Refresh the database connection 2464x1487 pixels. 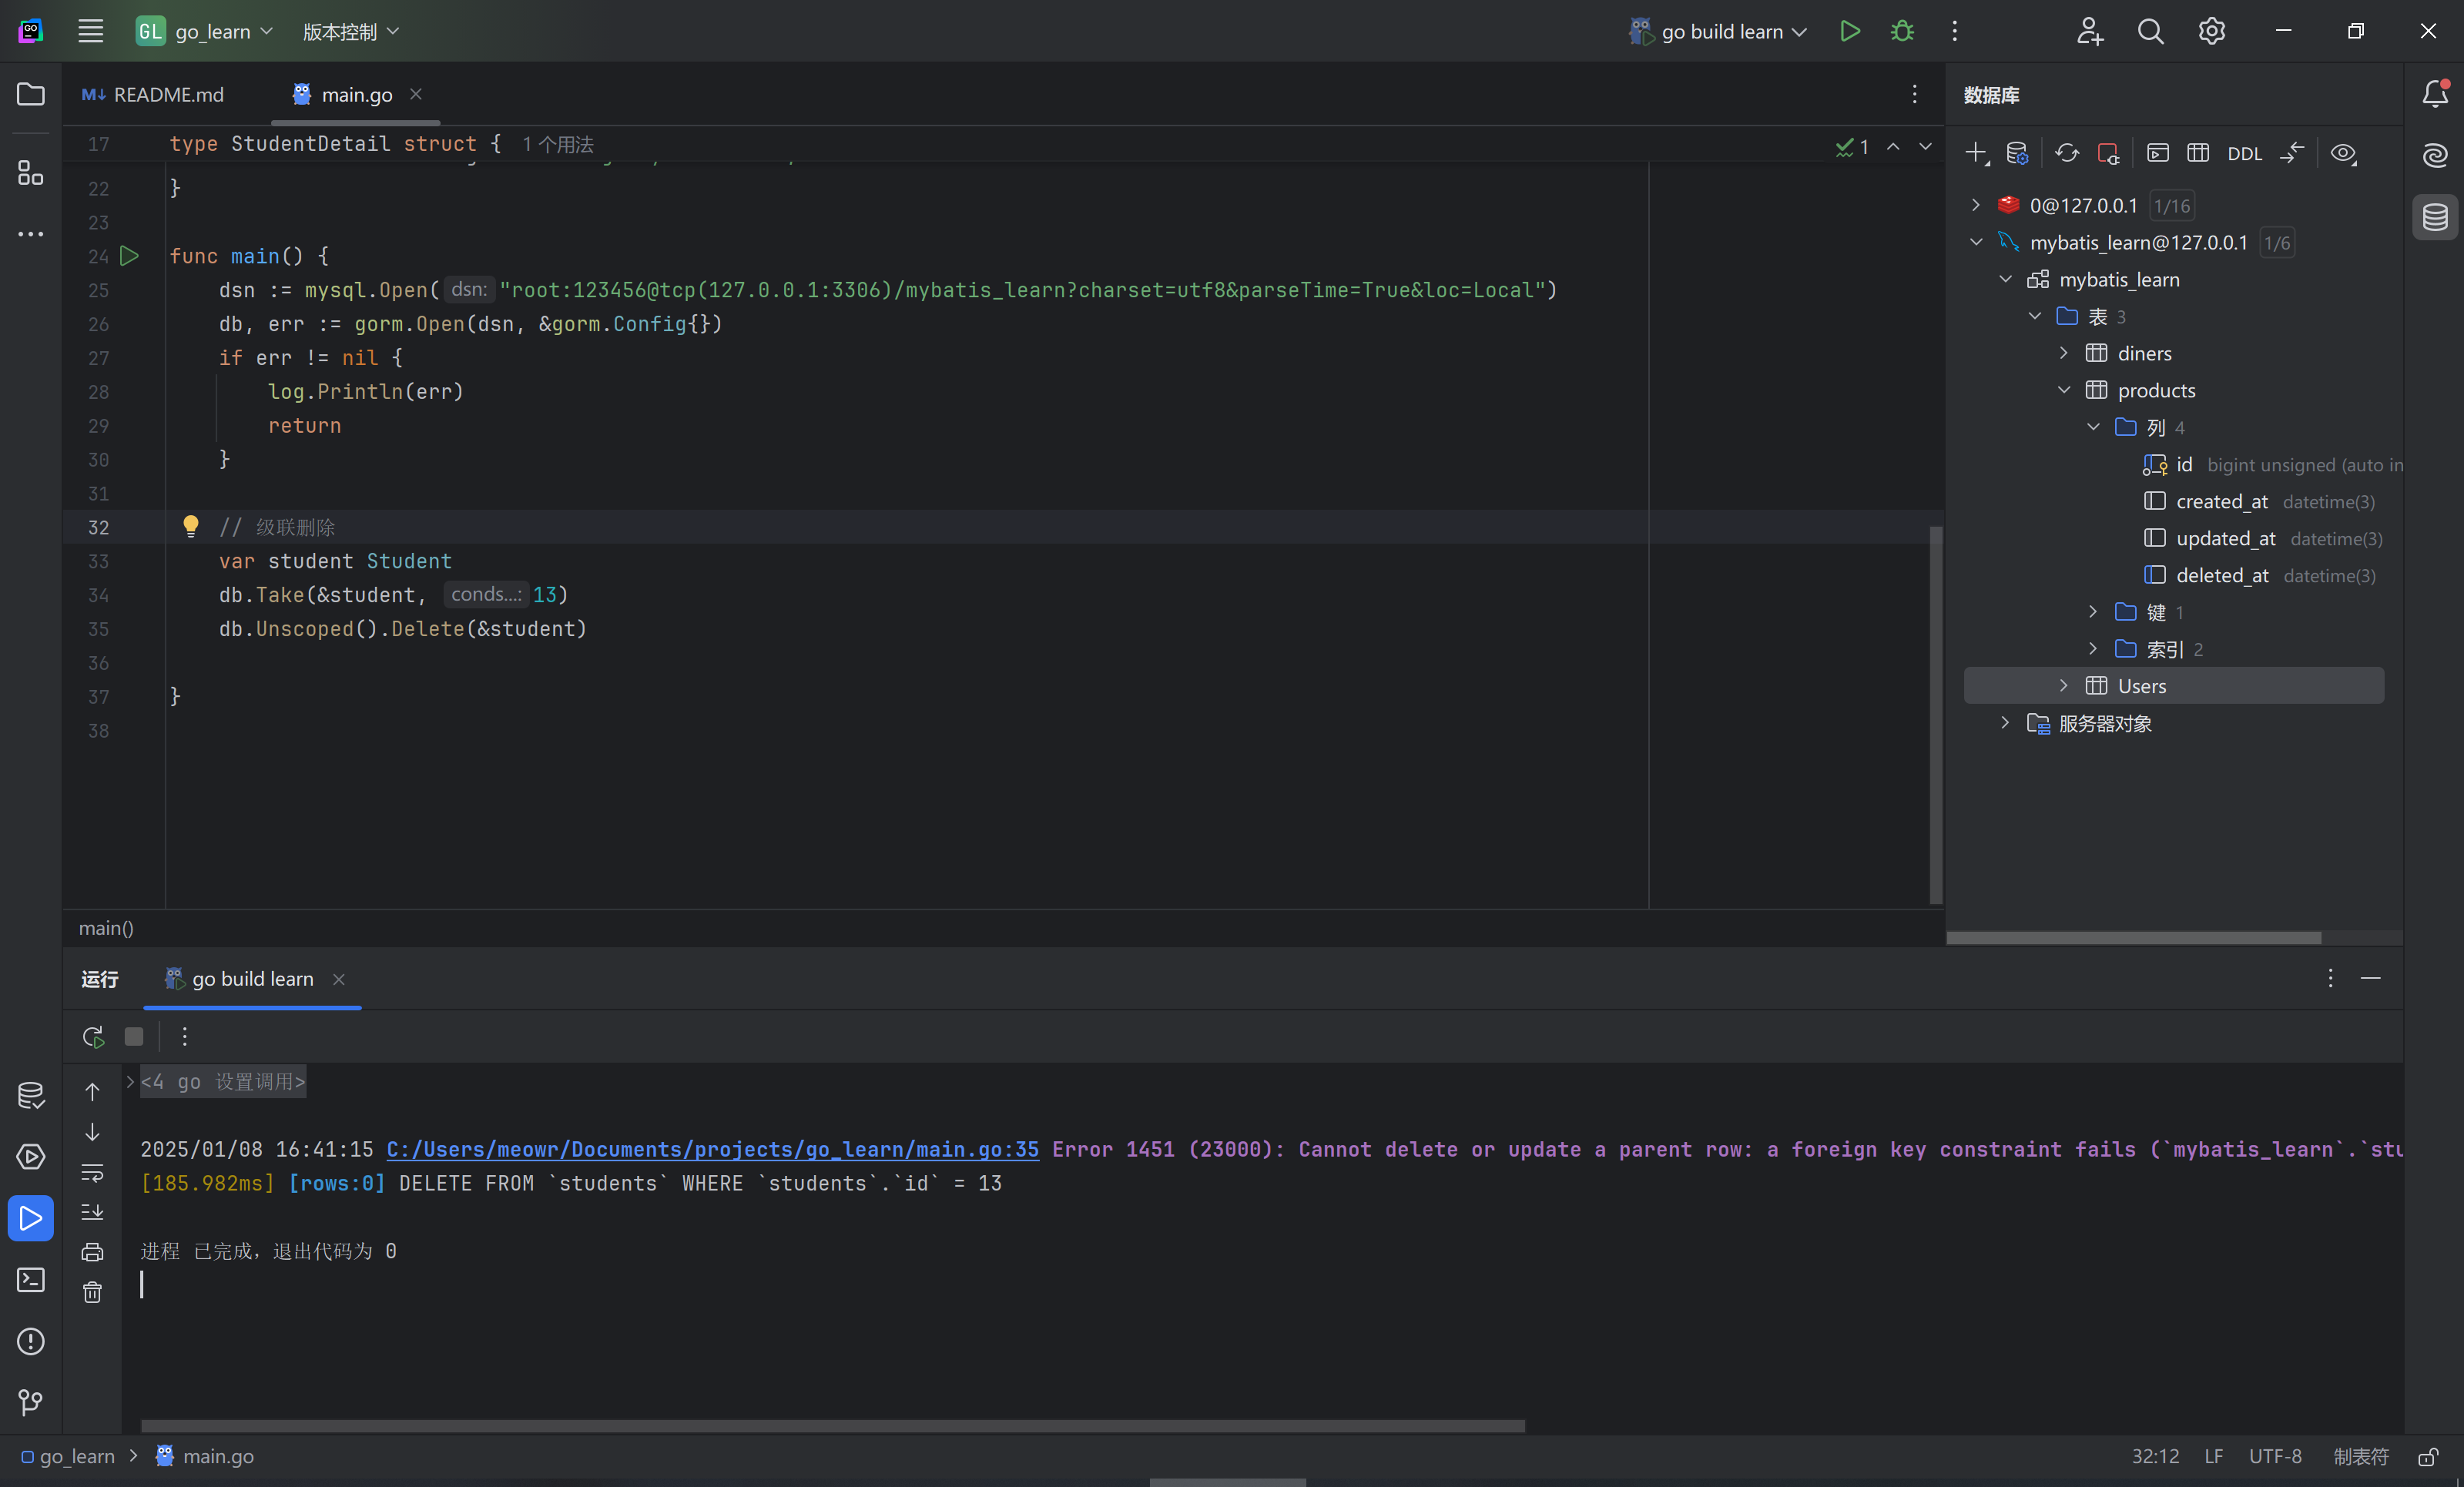pos(2066,153)
